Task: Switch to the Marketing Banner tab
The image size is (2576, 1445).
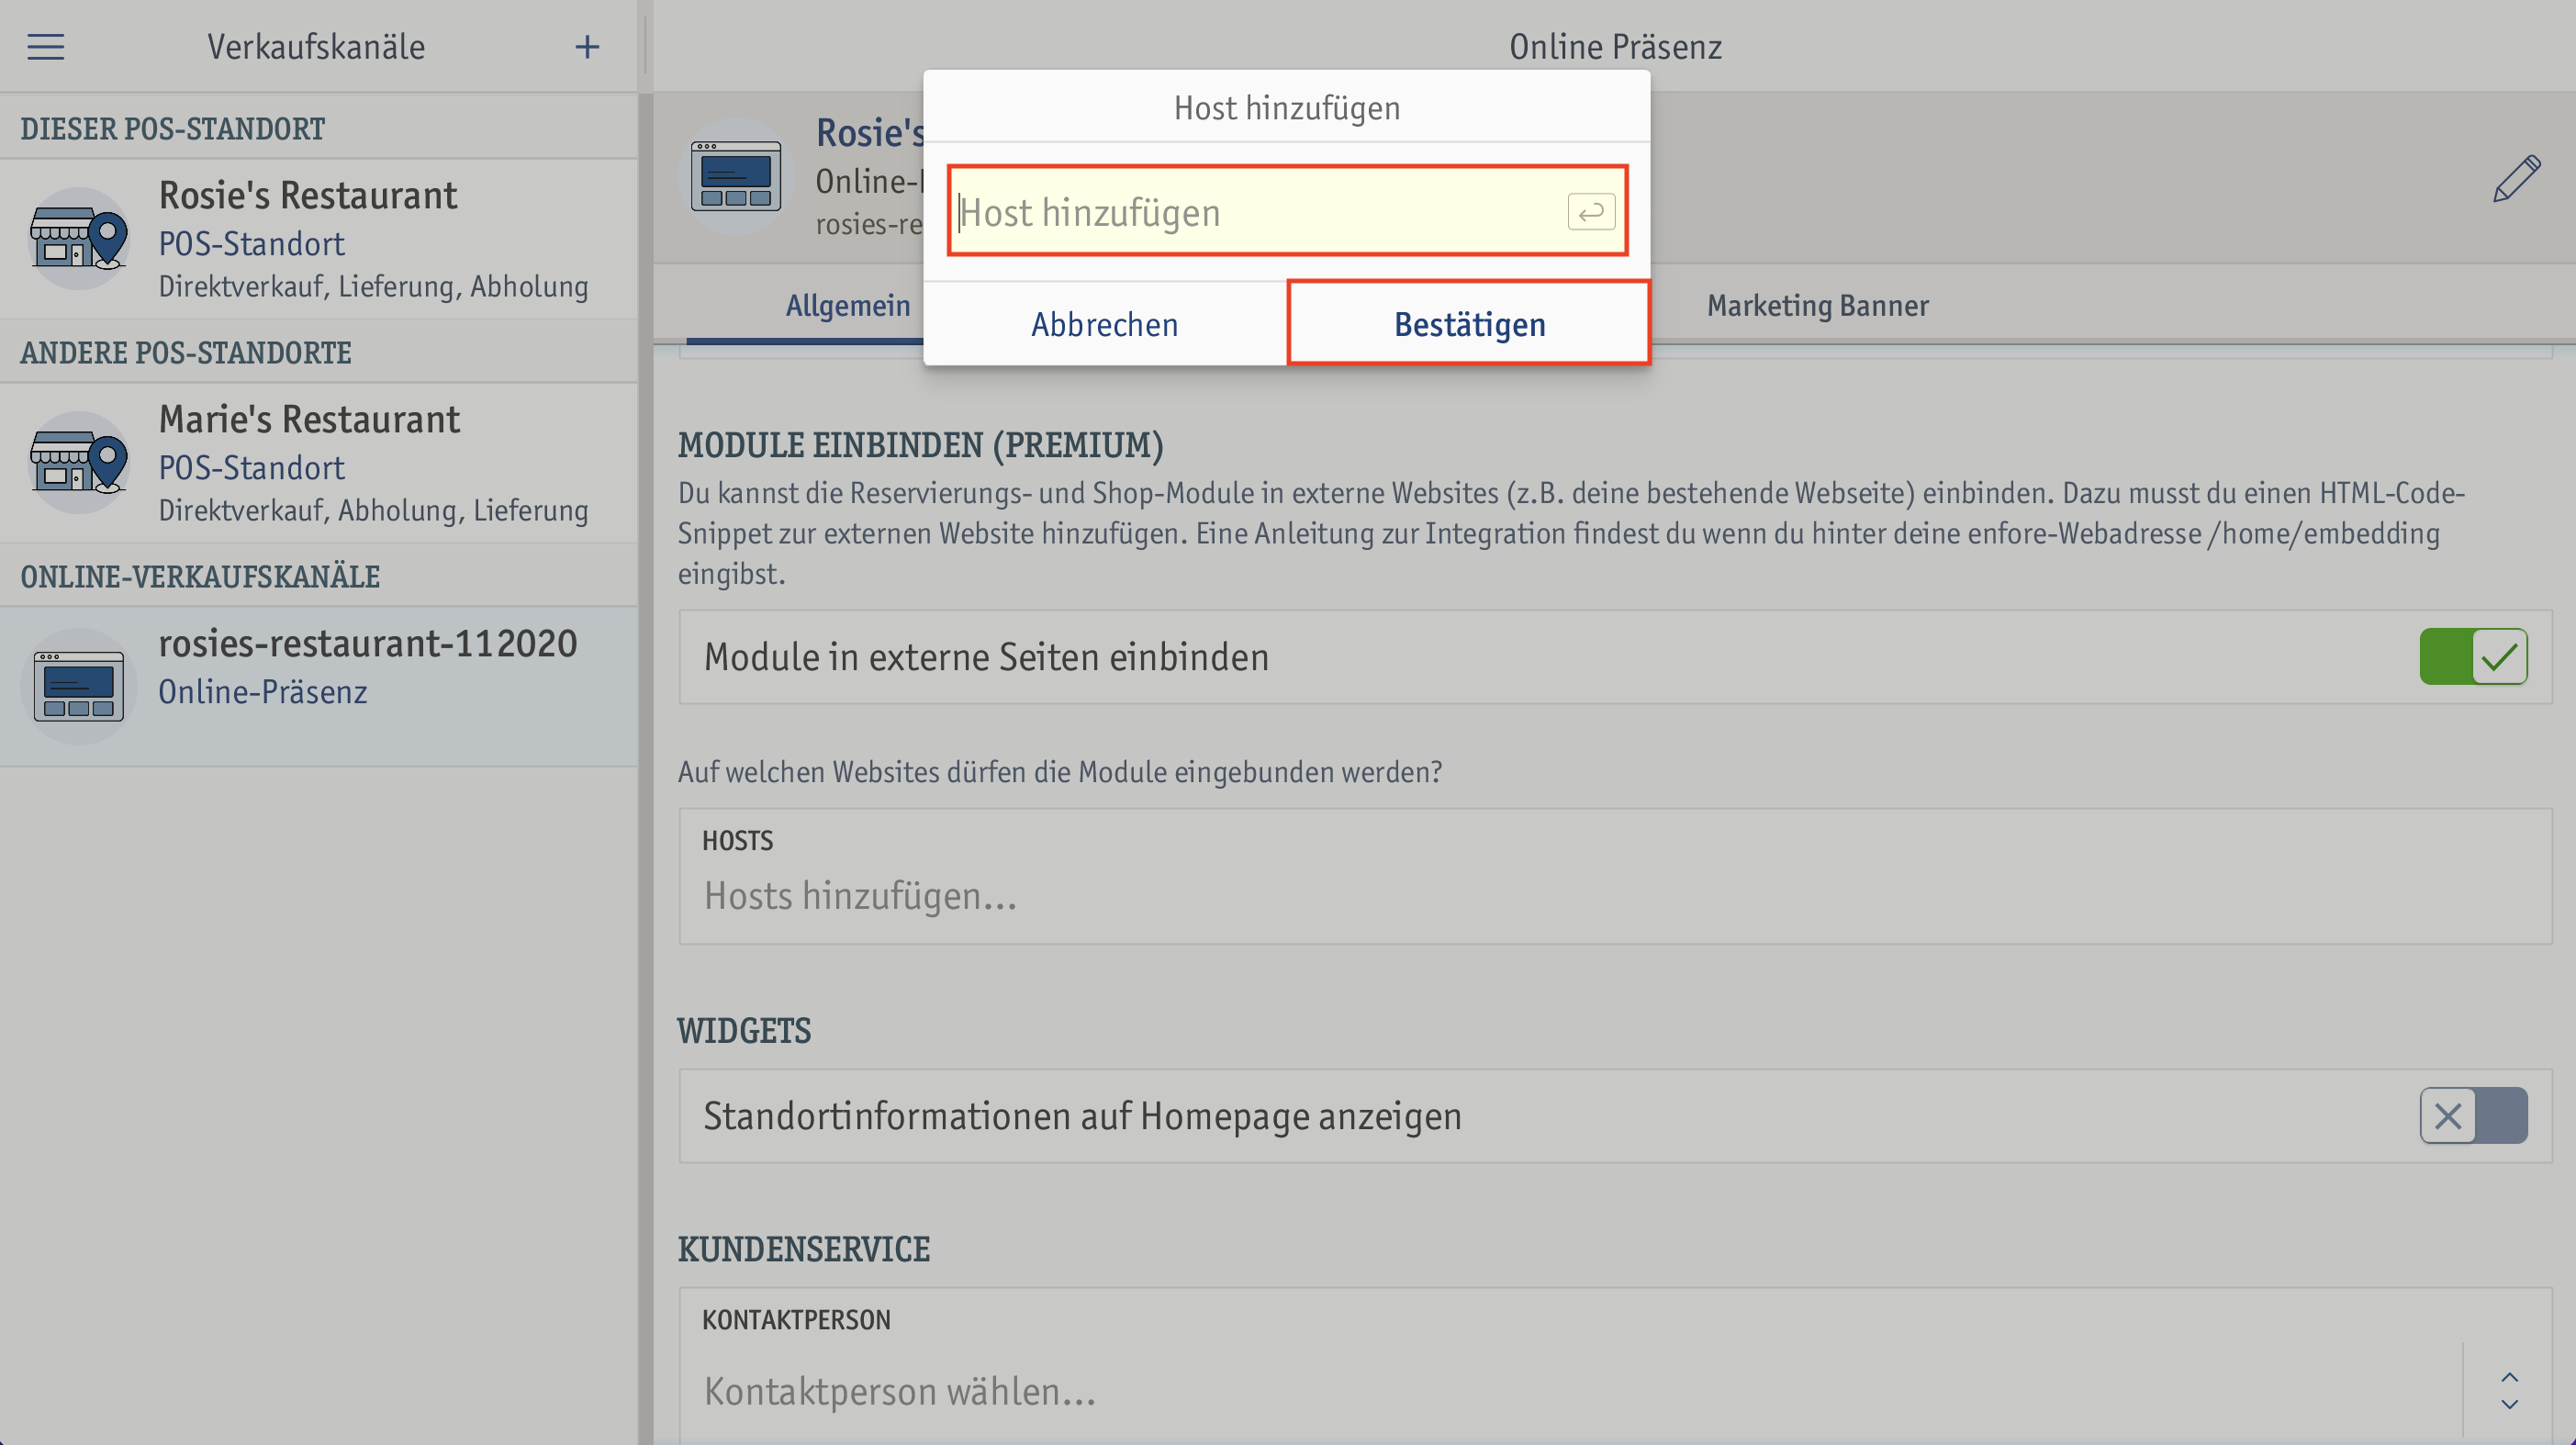Action: pyautogui.click(x=1817, y=305)
